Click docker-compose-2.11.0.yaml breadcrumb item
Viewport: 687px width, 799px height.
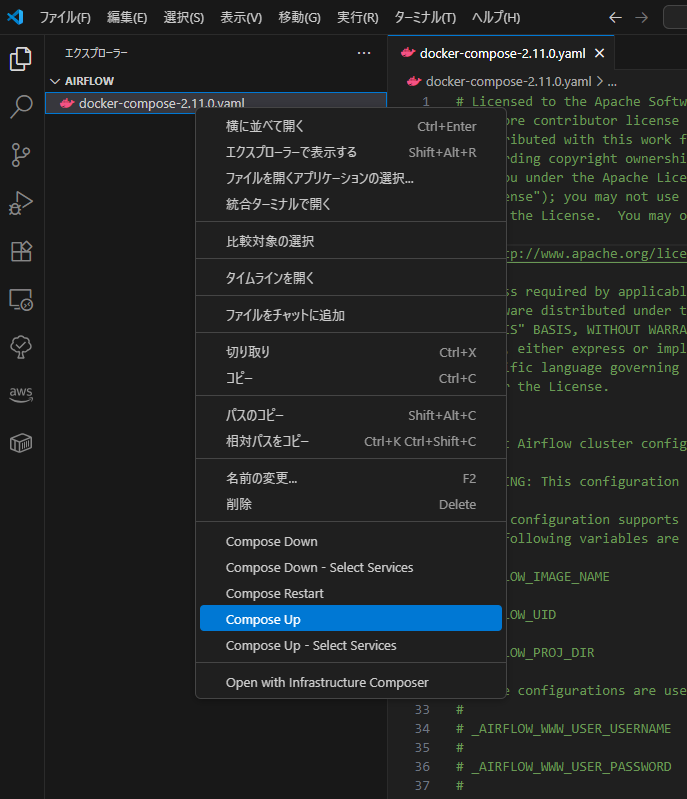508,82
